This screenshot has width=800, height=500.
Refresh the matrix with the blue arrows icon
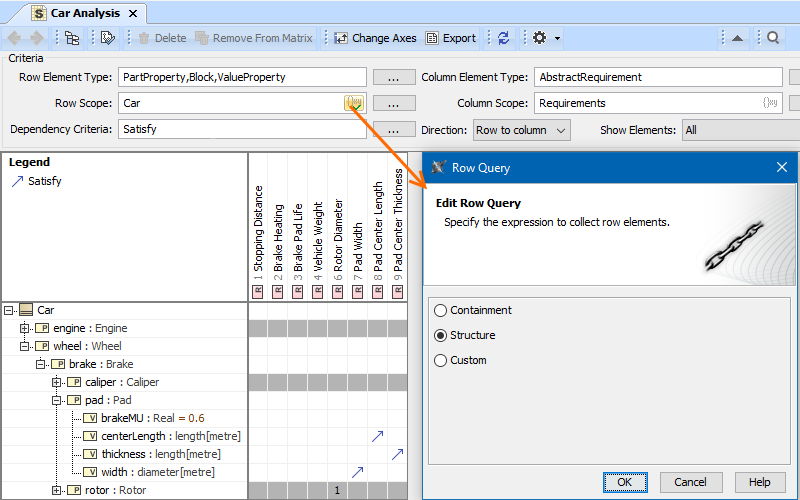504,38
